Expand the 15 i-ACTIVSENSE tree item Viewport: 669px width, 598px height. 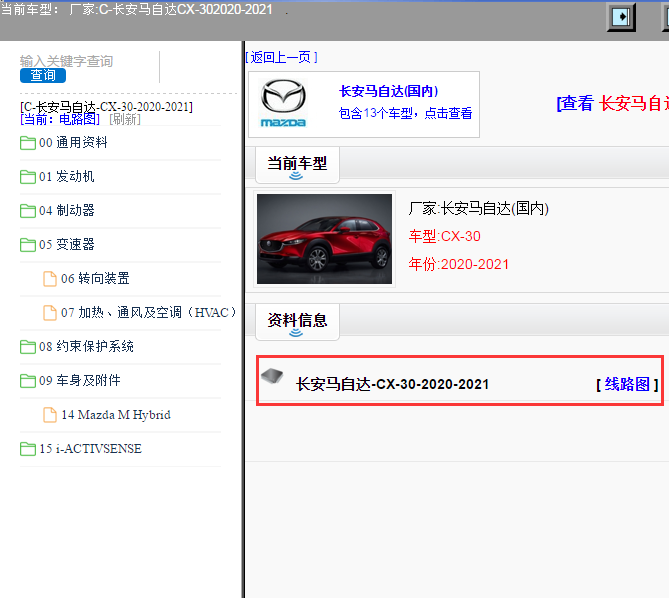pos(90,449)
